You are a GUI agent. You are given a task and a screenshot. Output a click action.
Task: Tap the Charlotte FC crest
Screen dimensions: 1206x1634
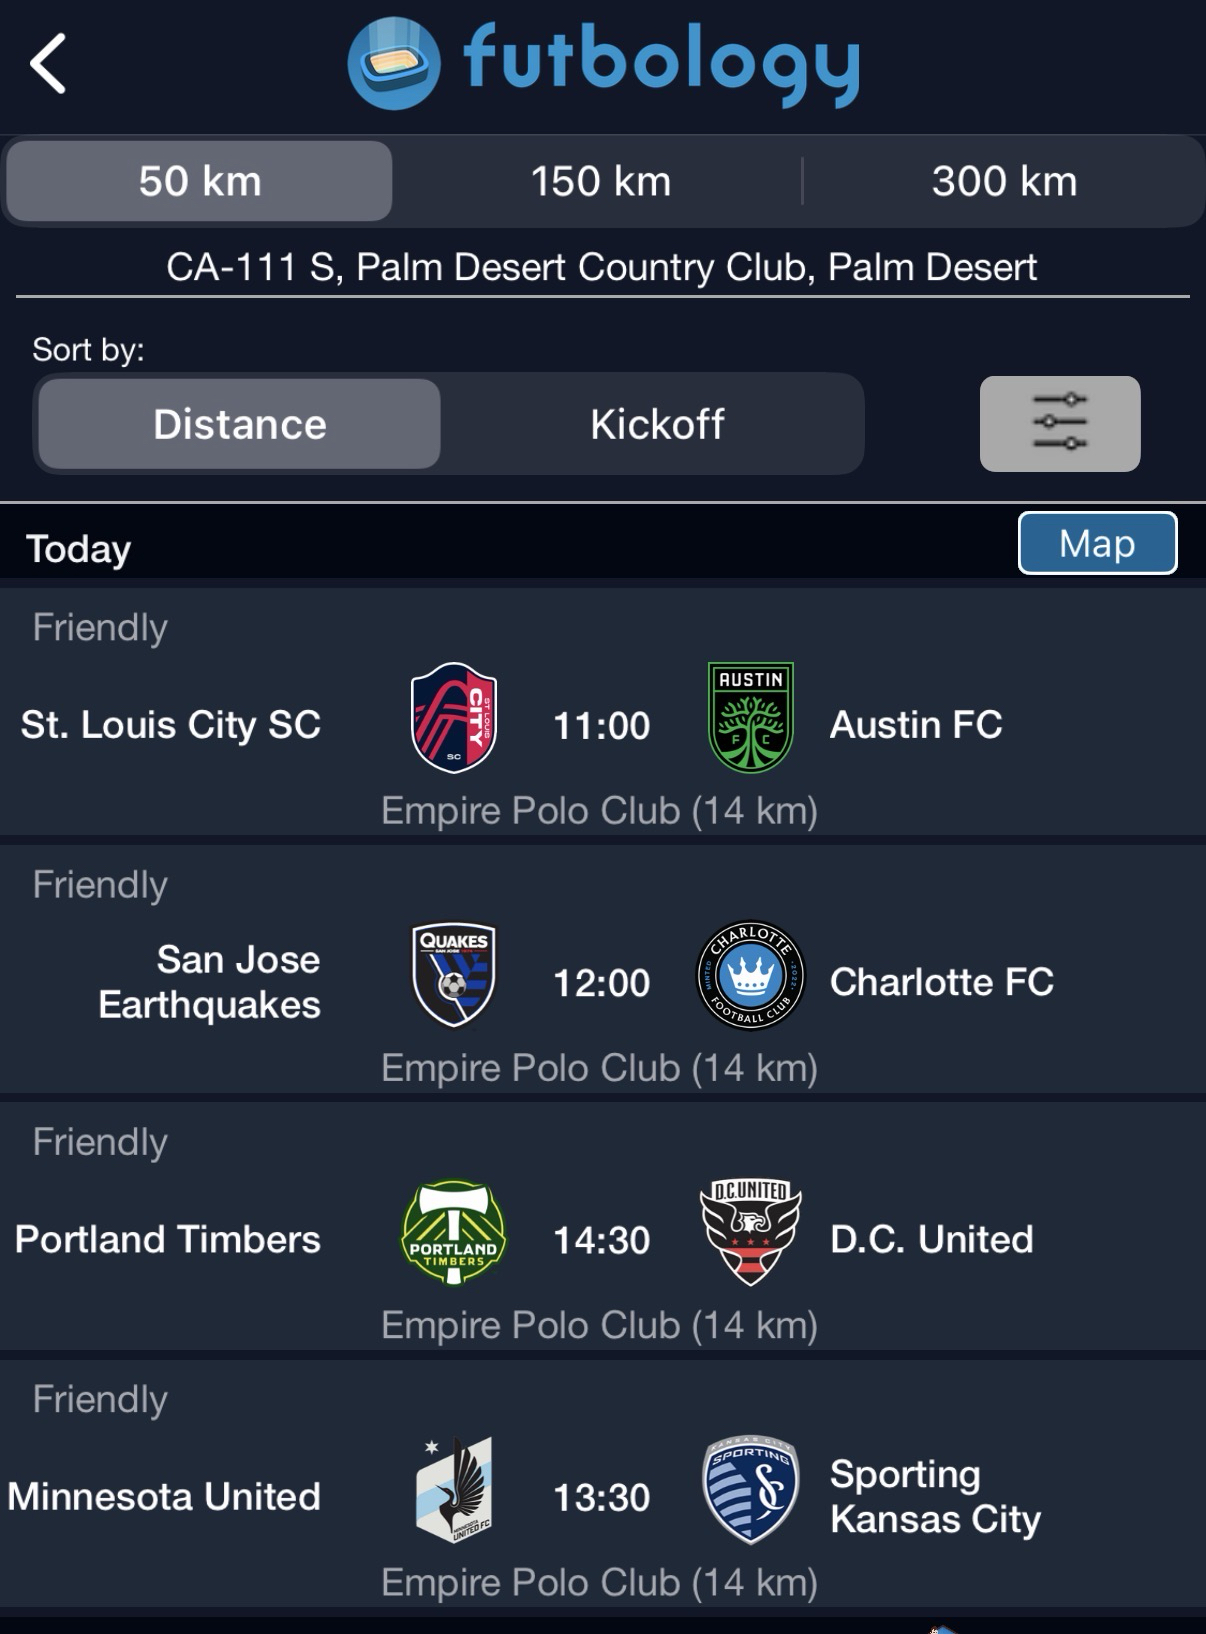pos(750,975)
